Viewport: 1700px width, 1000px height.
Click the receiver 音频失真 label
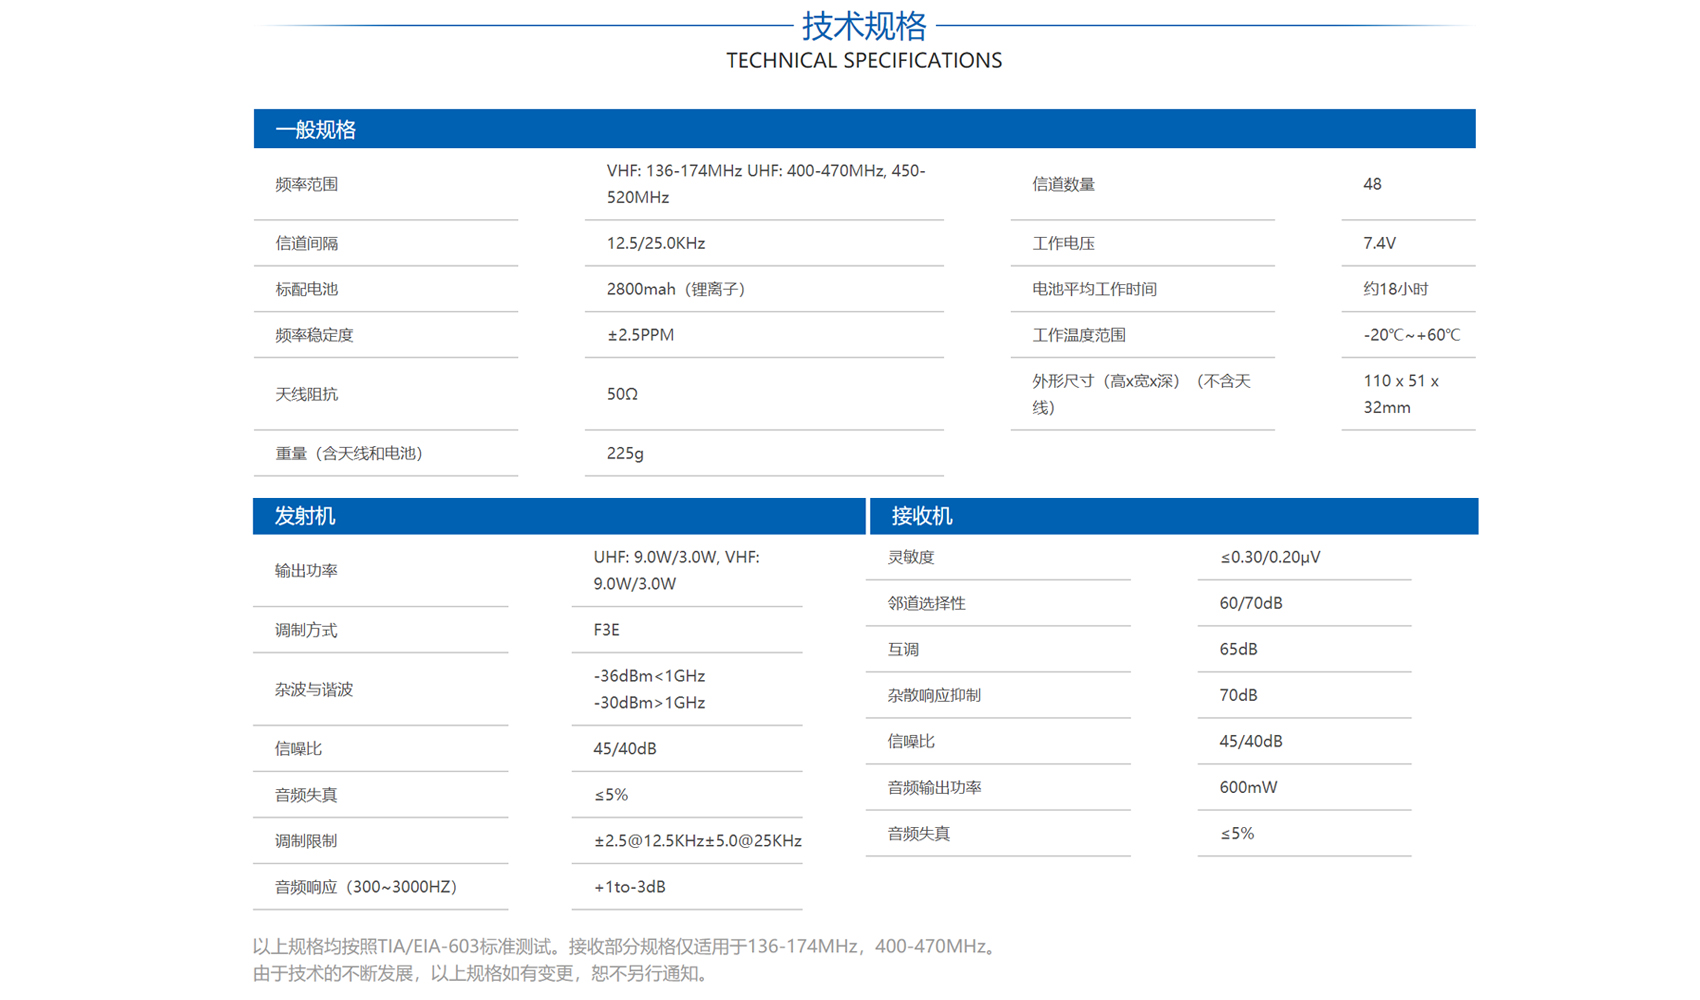click(x=919, y=833)
